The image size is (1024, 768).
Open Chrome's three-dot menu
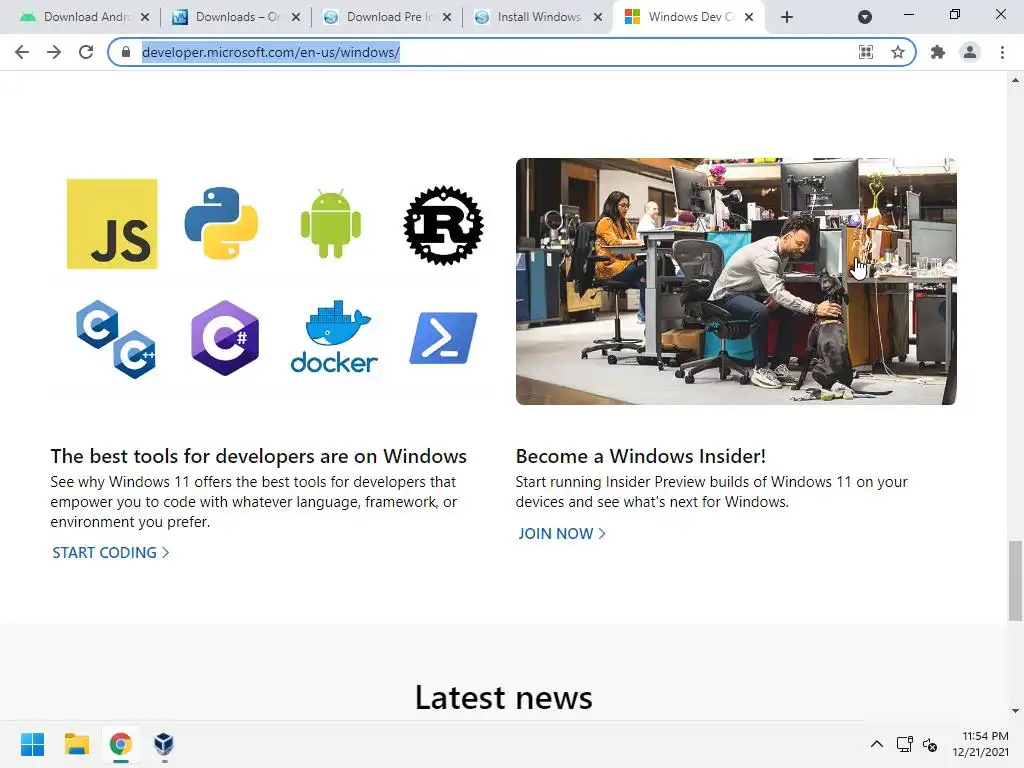click(1002, 52)
